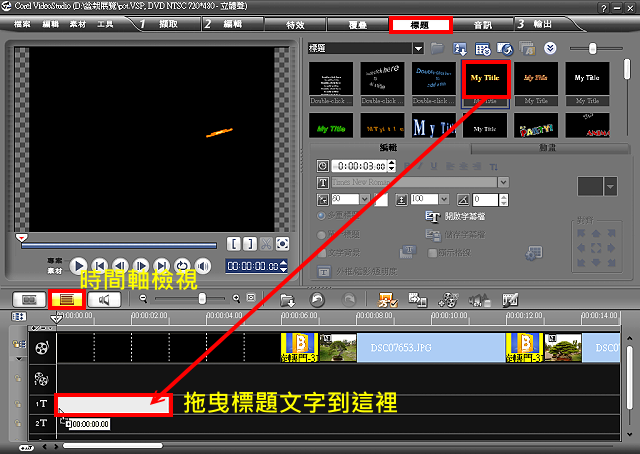Adjust the thumbnail size slider
Screen dimensions: 640x454
coord(592,49)
